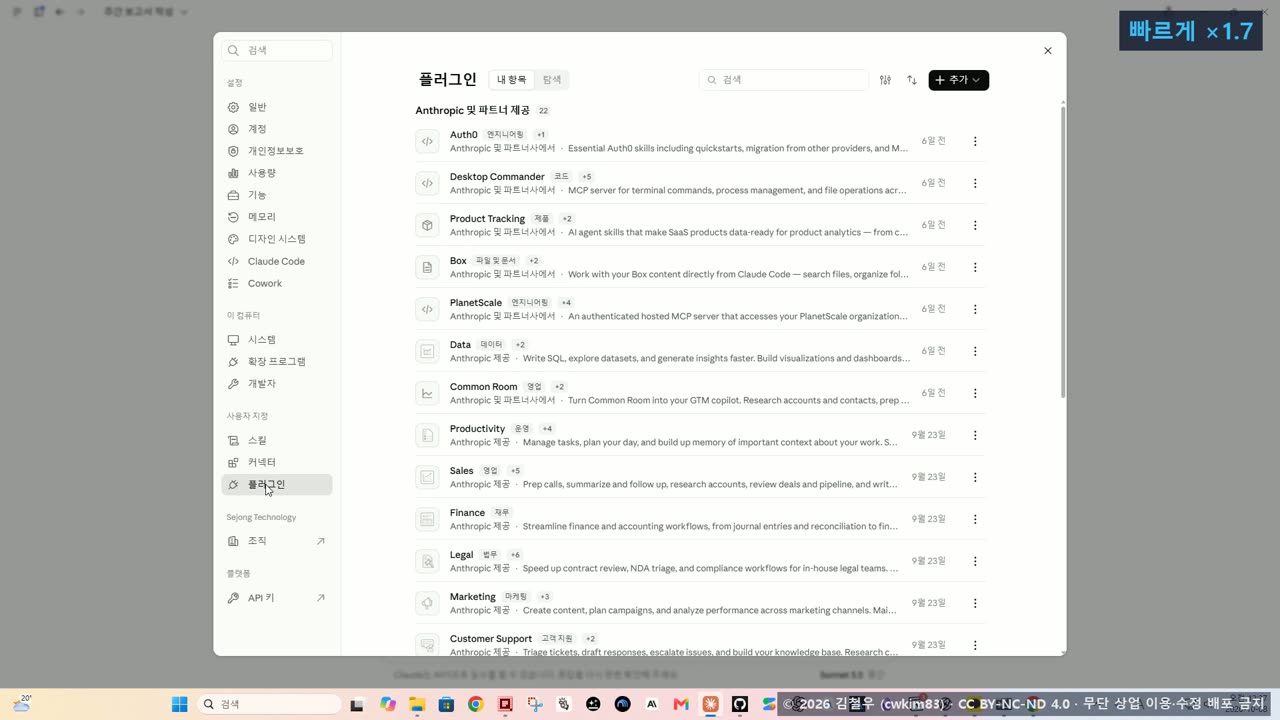The height and width of the screenshot is (720, 1280).
Task: Click the sort order arrows icon
Action: click(912, 80)
